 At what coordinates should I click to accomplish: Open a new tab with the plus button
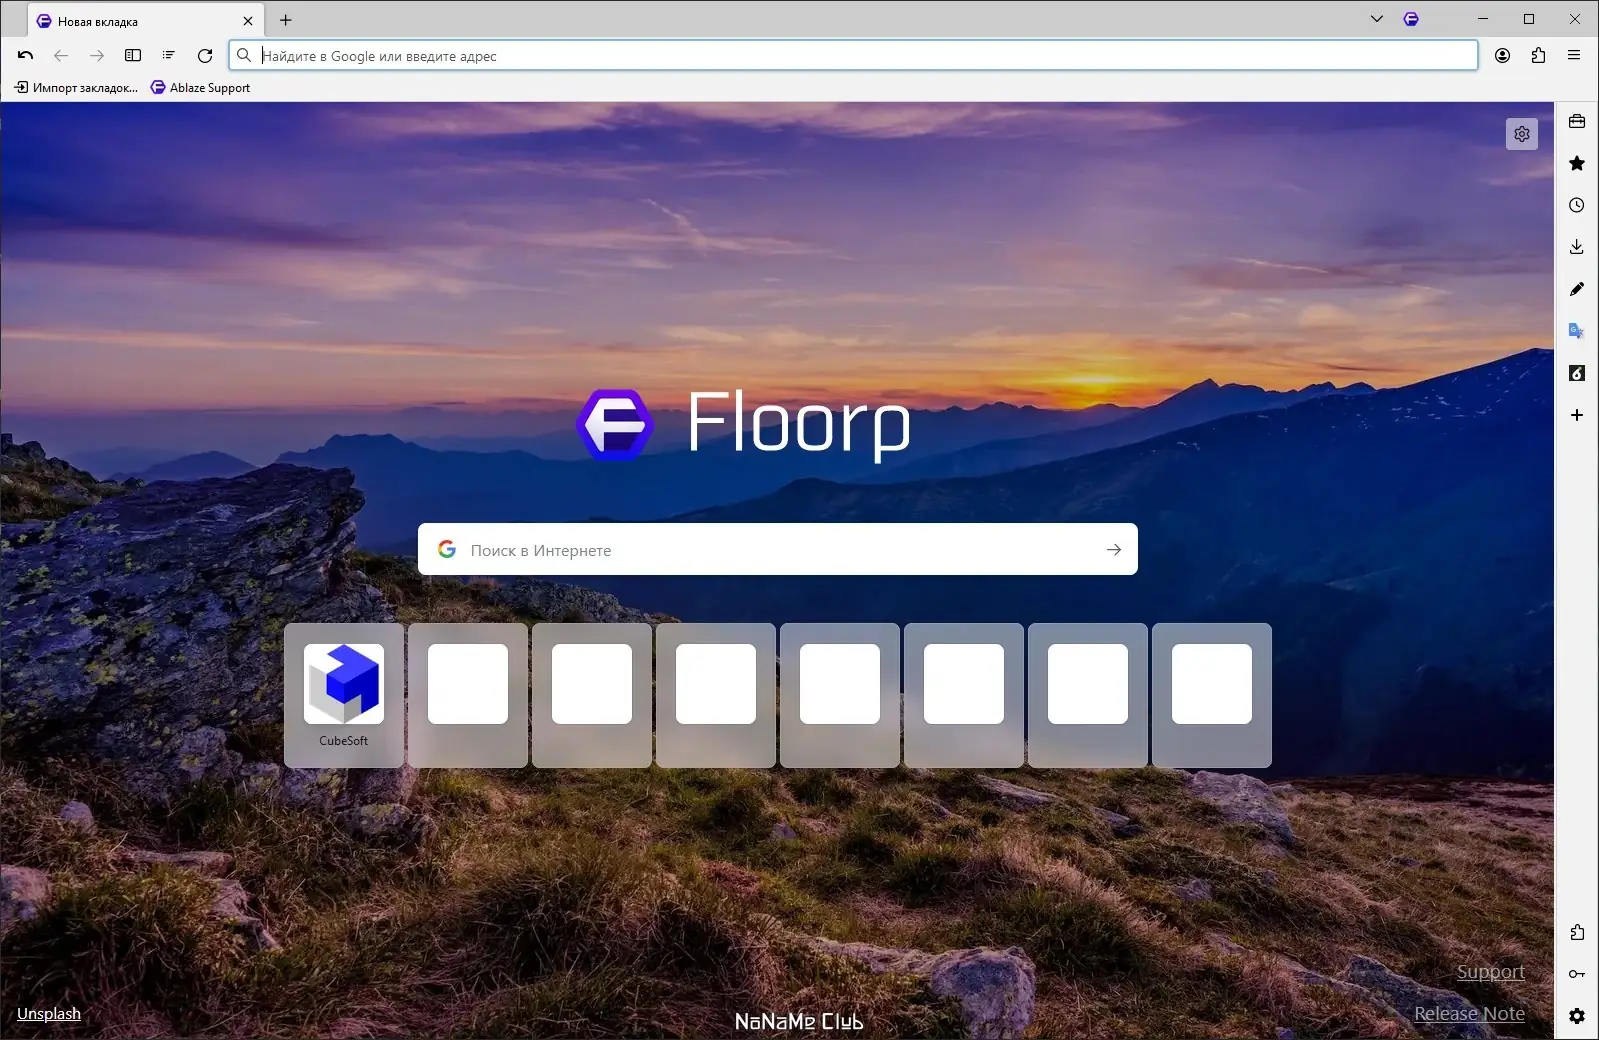pyautogui.click(x=286, y=20)
